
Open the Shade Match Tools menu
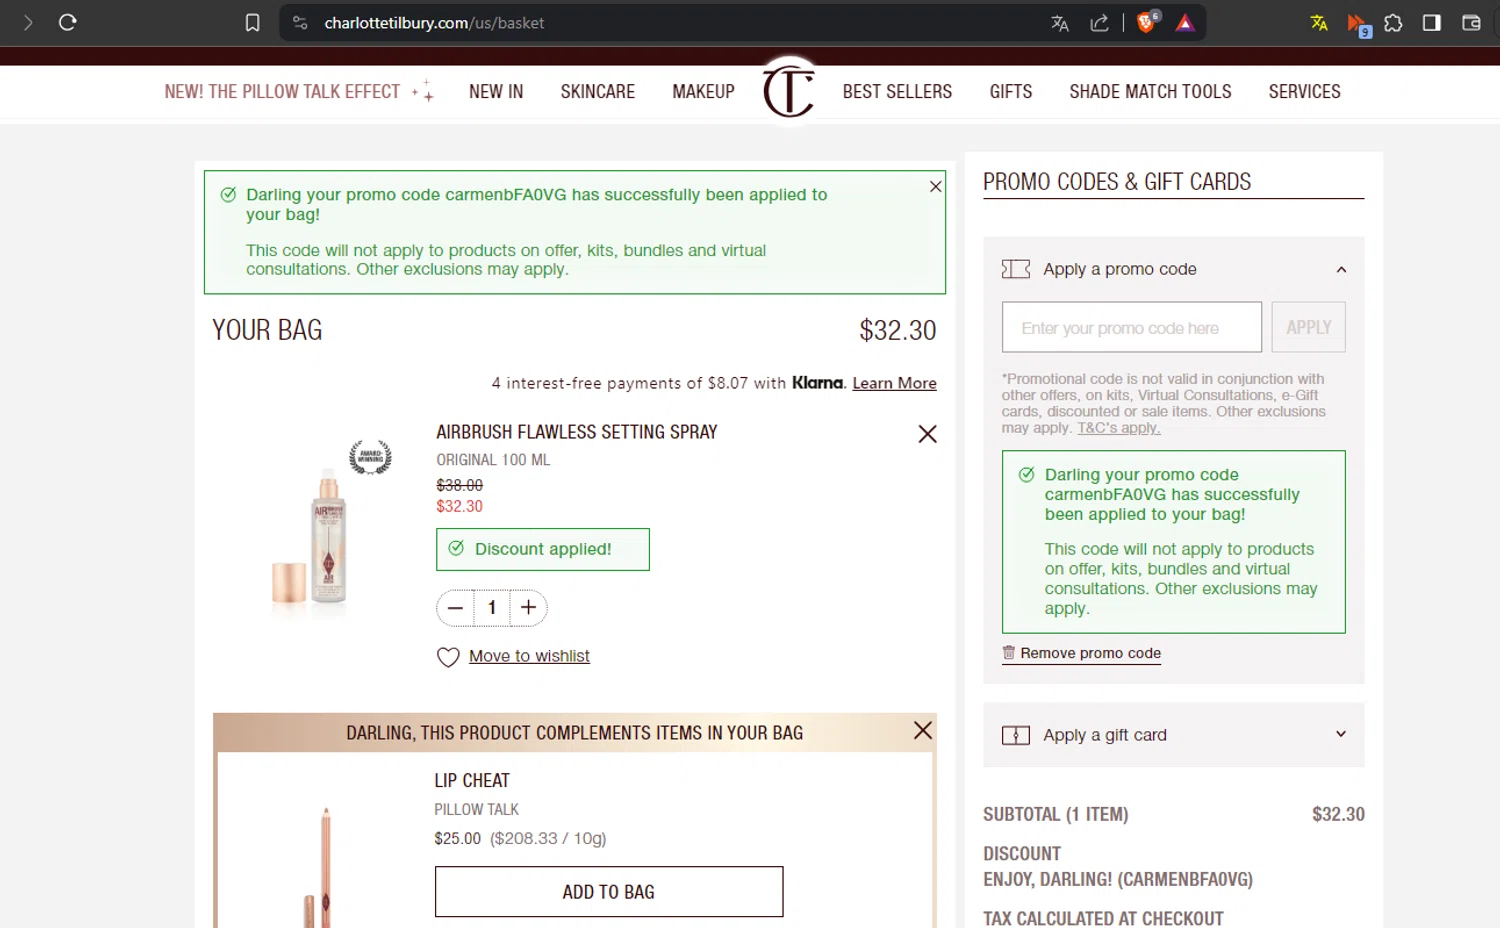point(1150,91)
